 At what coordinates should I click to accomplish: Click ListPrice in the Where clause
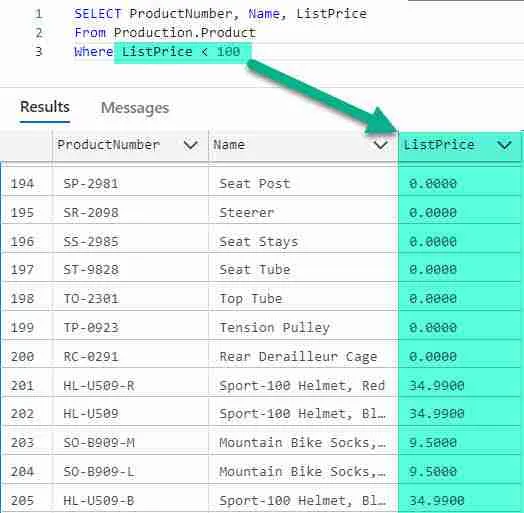click(157, 52)
